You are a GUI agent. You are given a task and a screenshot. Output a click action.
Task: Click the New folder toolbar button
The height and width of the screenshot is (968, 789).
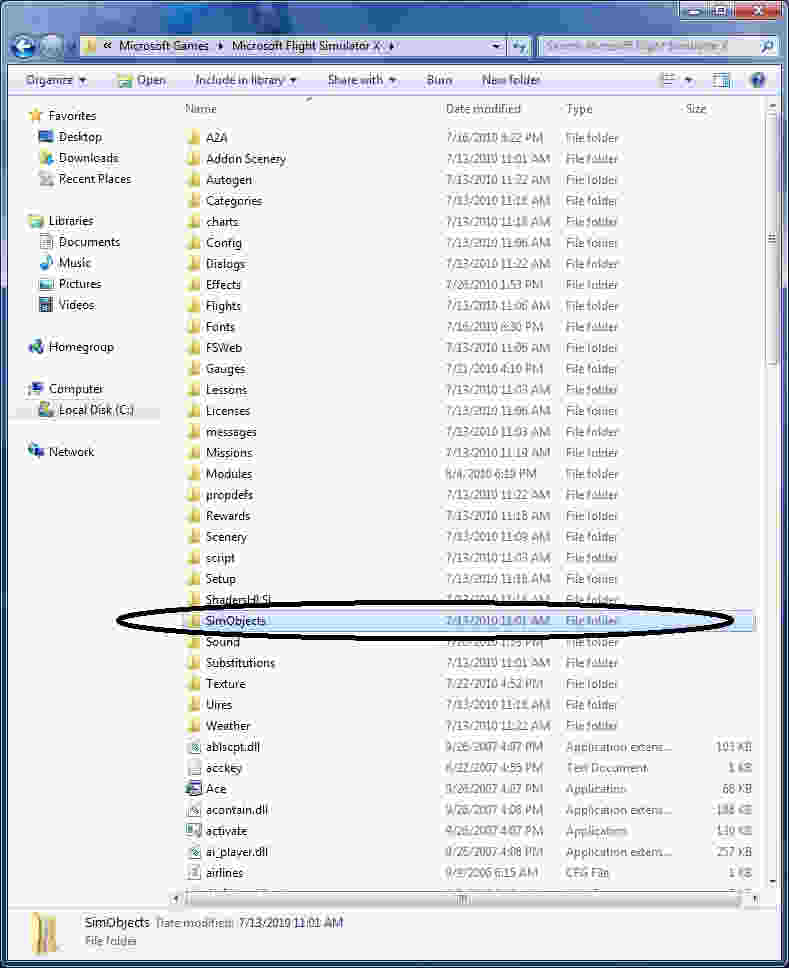pyautogui.click(x=511, y=80)
